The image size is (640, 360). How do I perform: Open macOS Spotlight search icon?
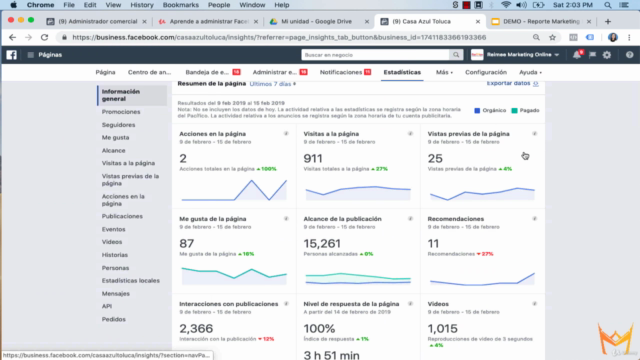tap(608, 5)
